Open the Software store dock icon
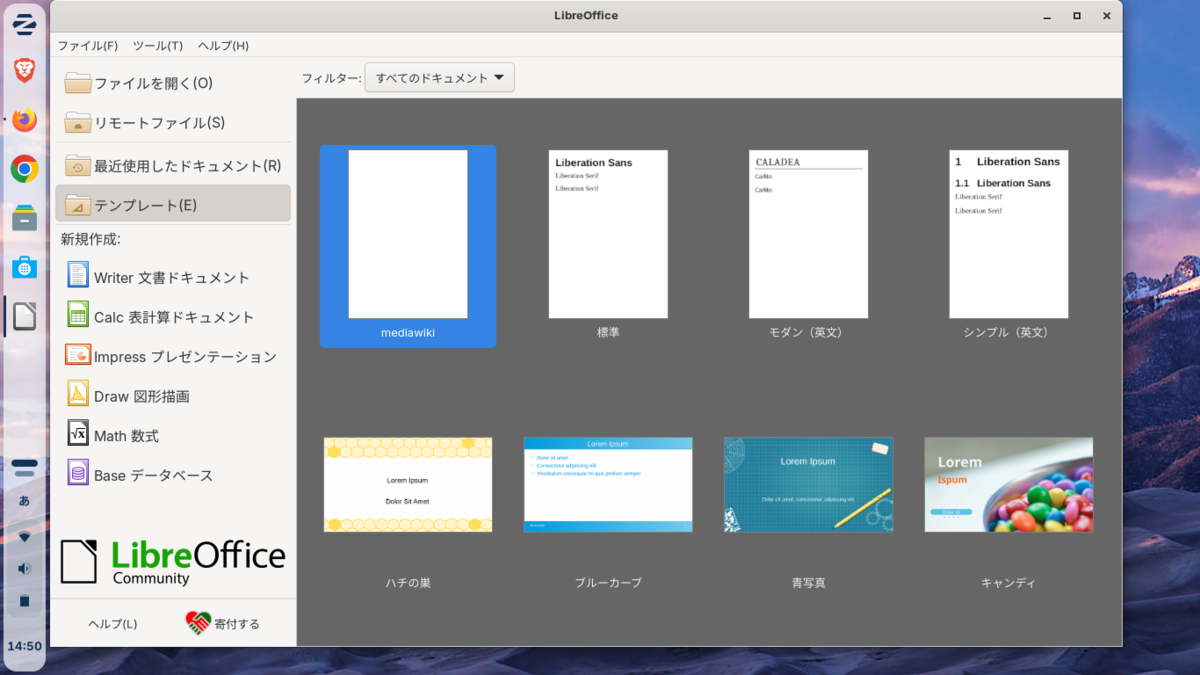The width and height of the screenshot is (1200, 675). click(x=25, y=267)
